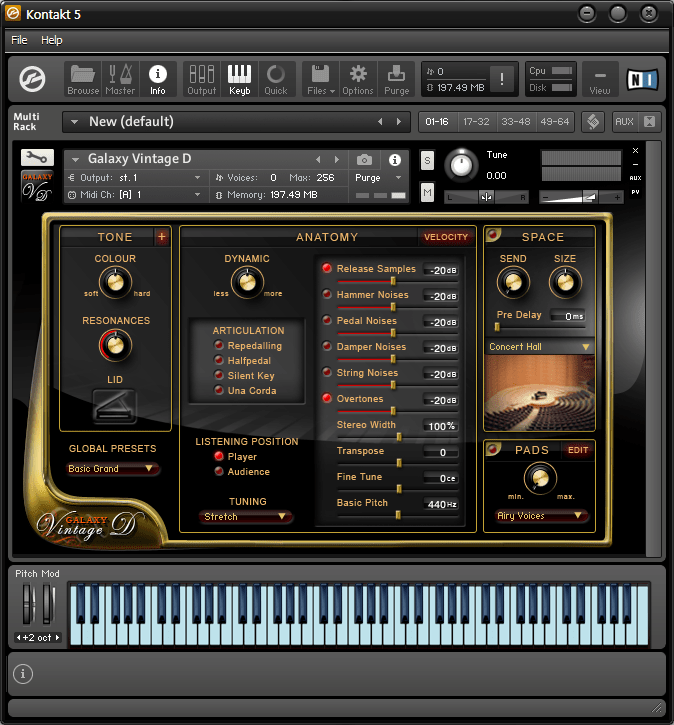674x725 pixels.
Task: Click the Purge icon in toolbar
Action: 396,79
